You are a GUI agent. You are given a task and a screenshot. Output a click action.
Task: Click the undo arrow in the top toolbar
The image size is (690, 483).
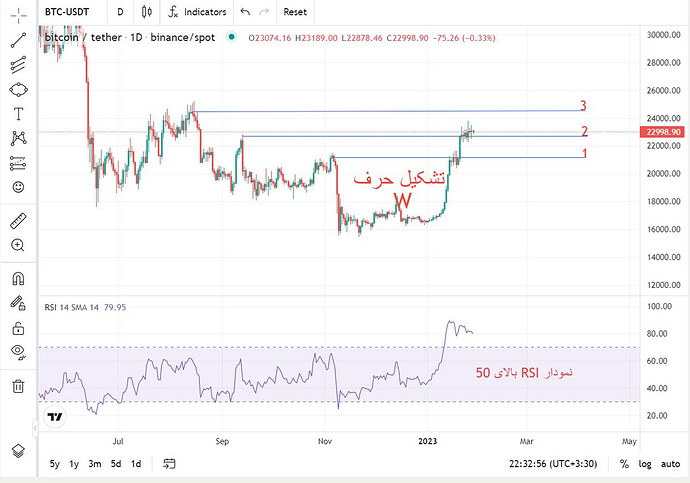click(244, 12)
